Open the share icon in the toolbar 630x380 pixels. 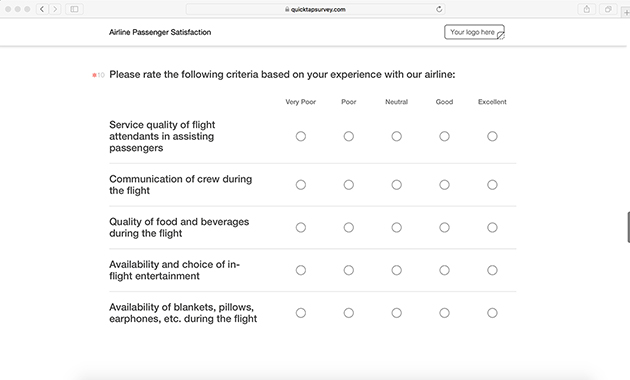(587, 9)
